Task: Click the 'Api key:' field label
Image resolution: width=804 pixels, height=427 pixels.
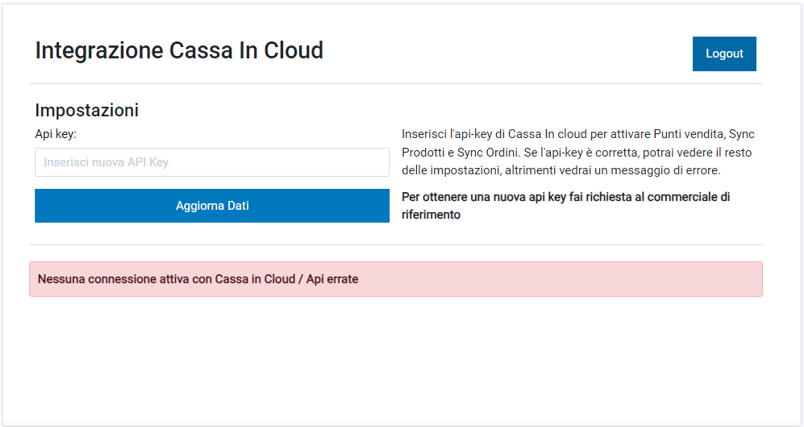Action: [56, 134]
